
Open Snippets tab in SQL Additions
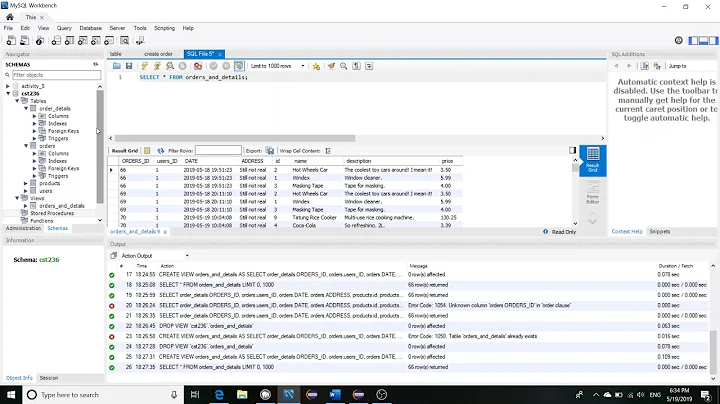(x=659, y=231)
